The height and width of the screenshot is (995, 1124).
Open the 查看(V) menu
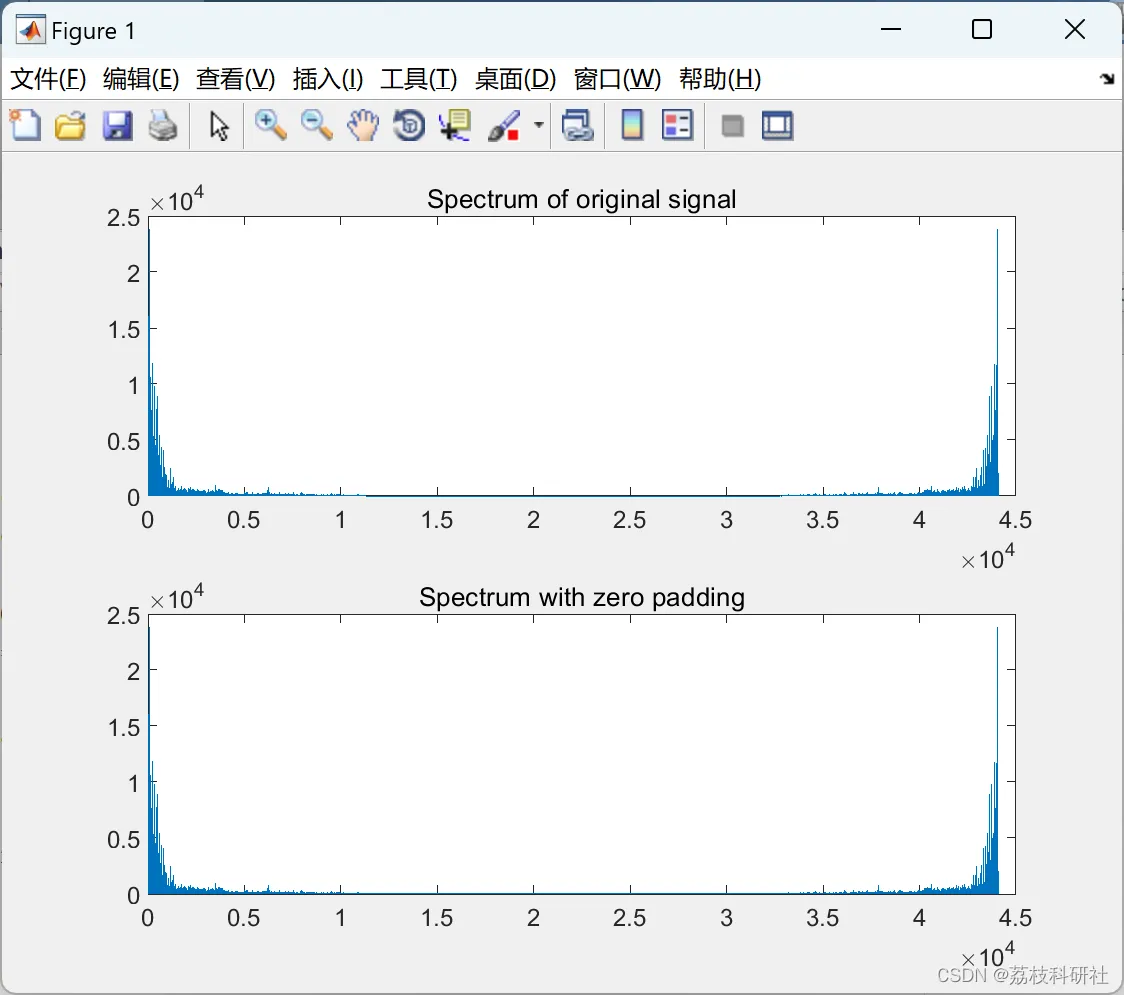point(235,79)
